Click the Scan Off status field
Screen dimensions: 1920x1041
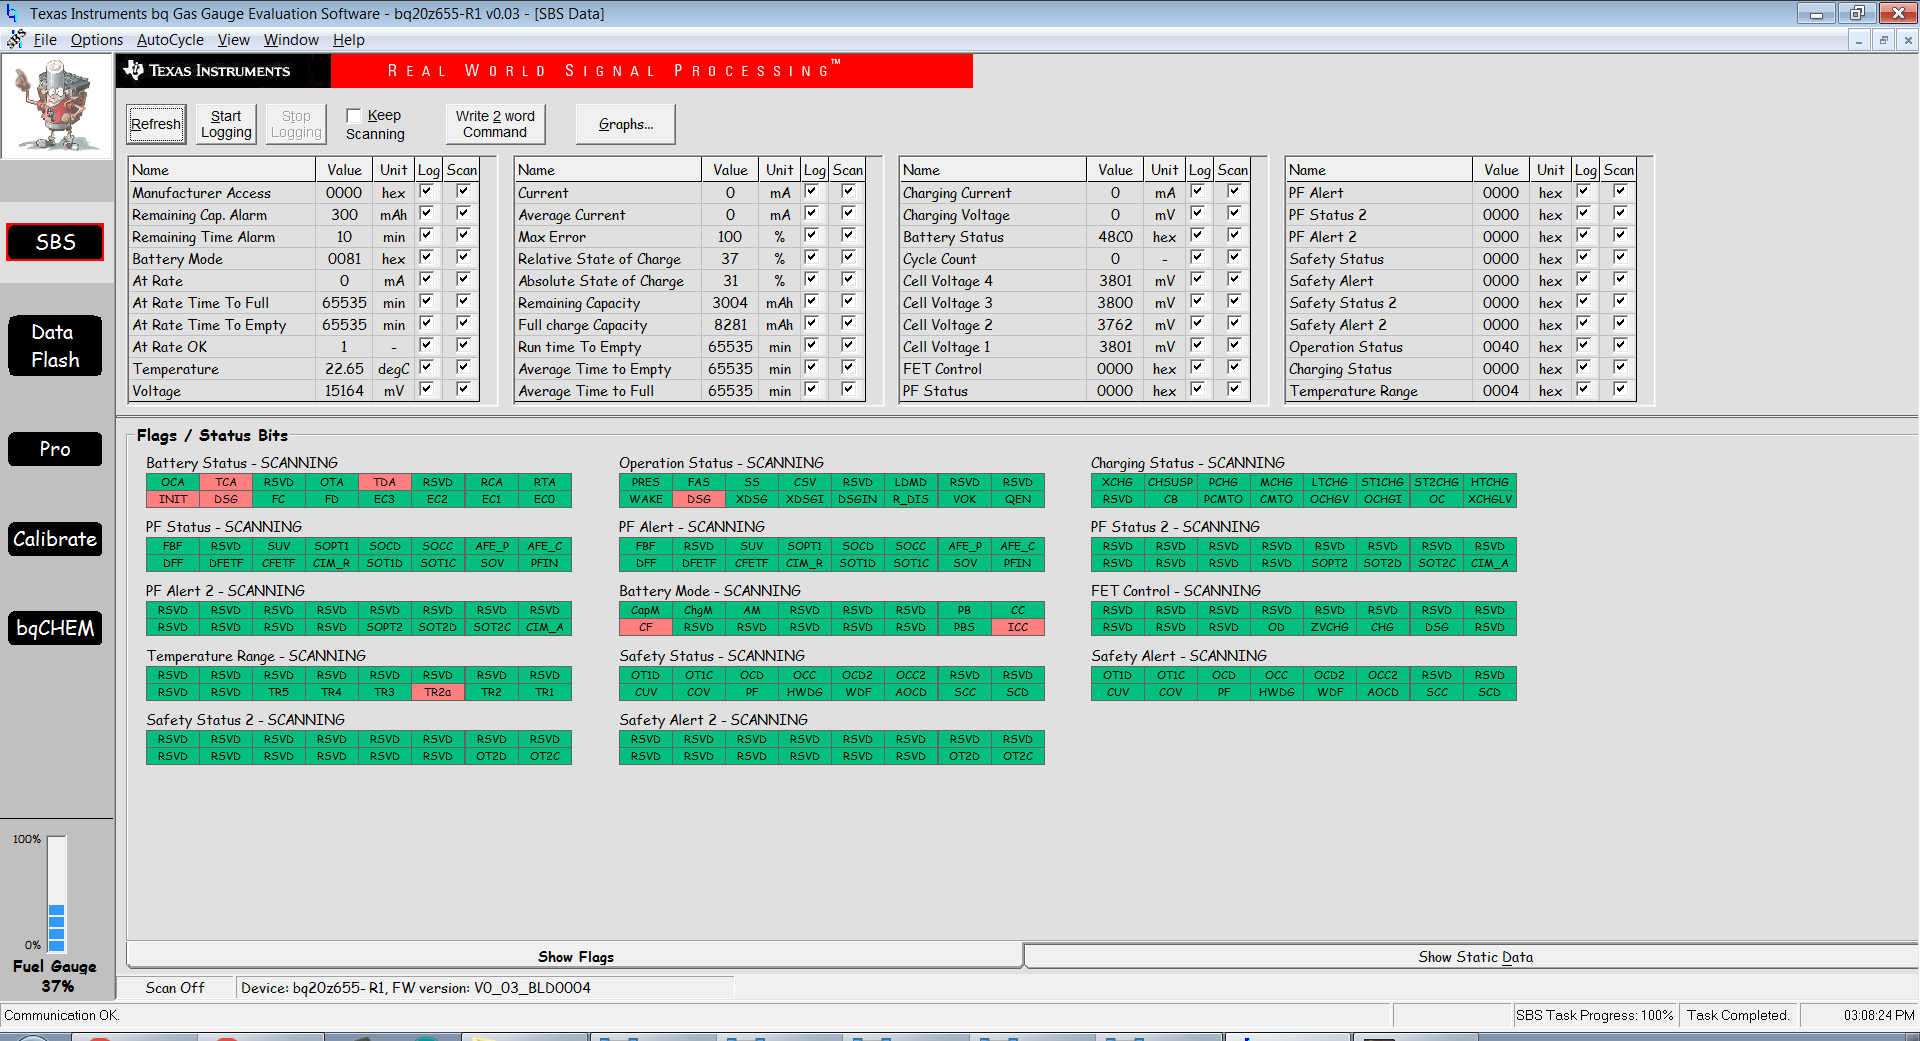coord(175,988)
